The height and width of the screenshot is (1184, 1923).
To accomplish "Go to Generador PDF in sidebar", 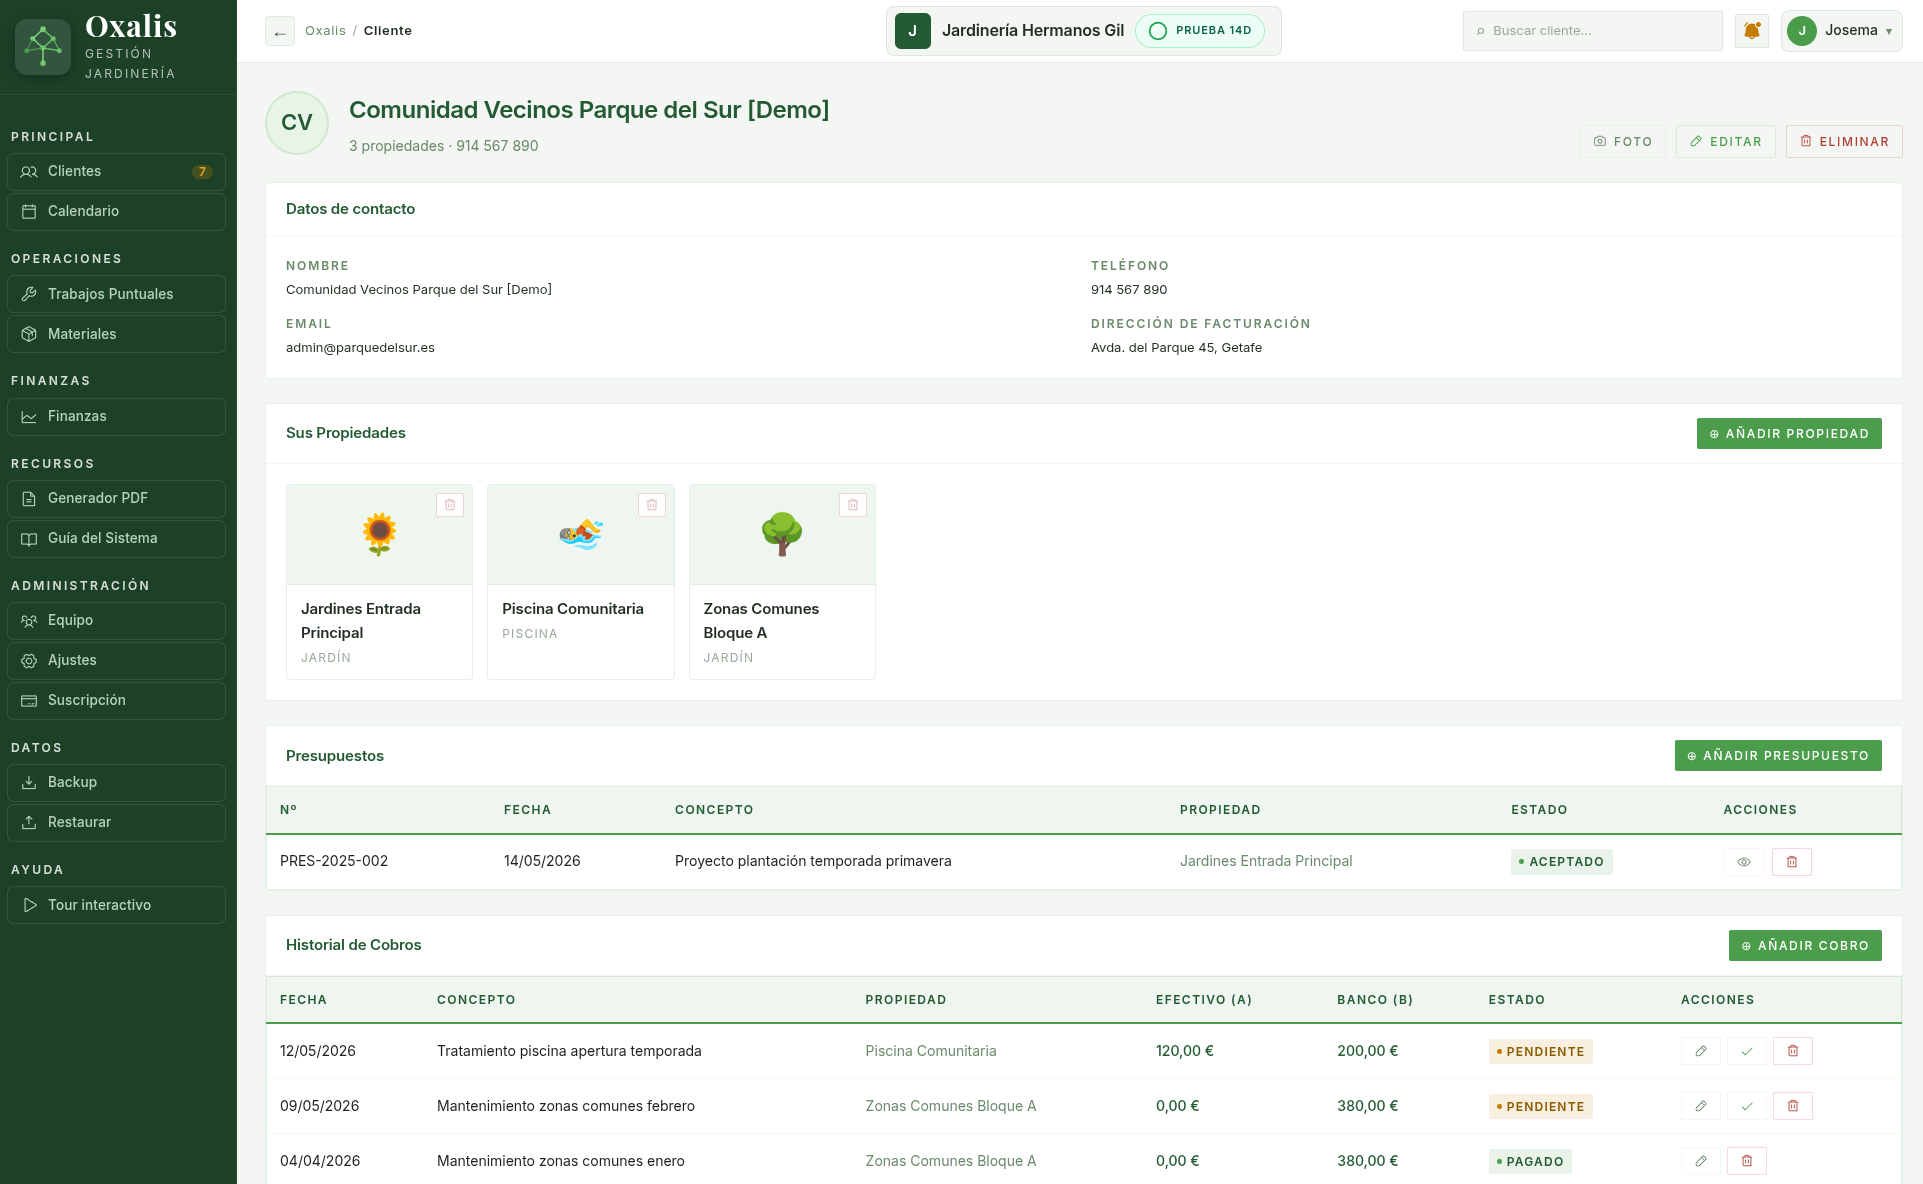I will pyautogui.click(x=116, y=498).
